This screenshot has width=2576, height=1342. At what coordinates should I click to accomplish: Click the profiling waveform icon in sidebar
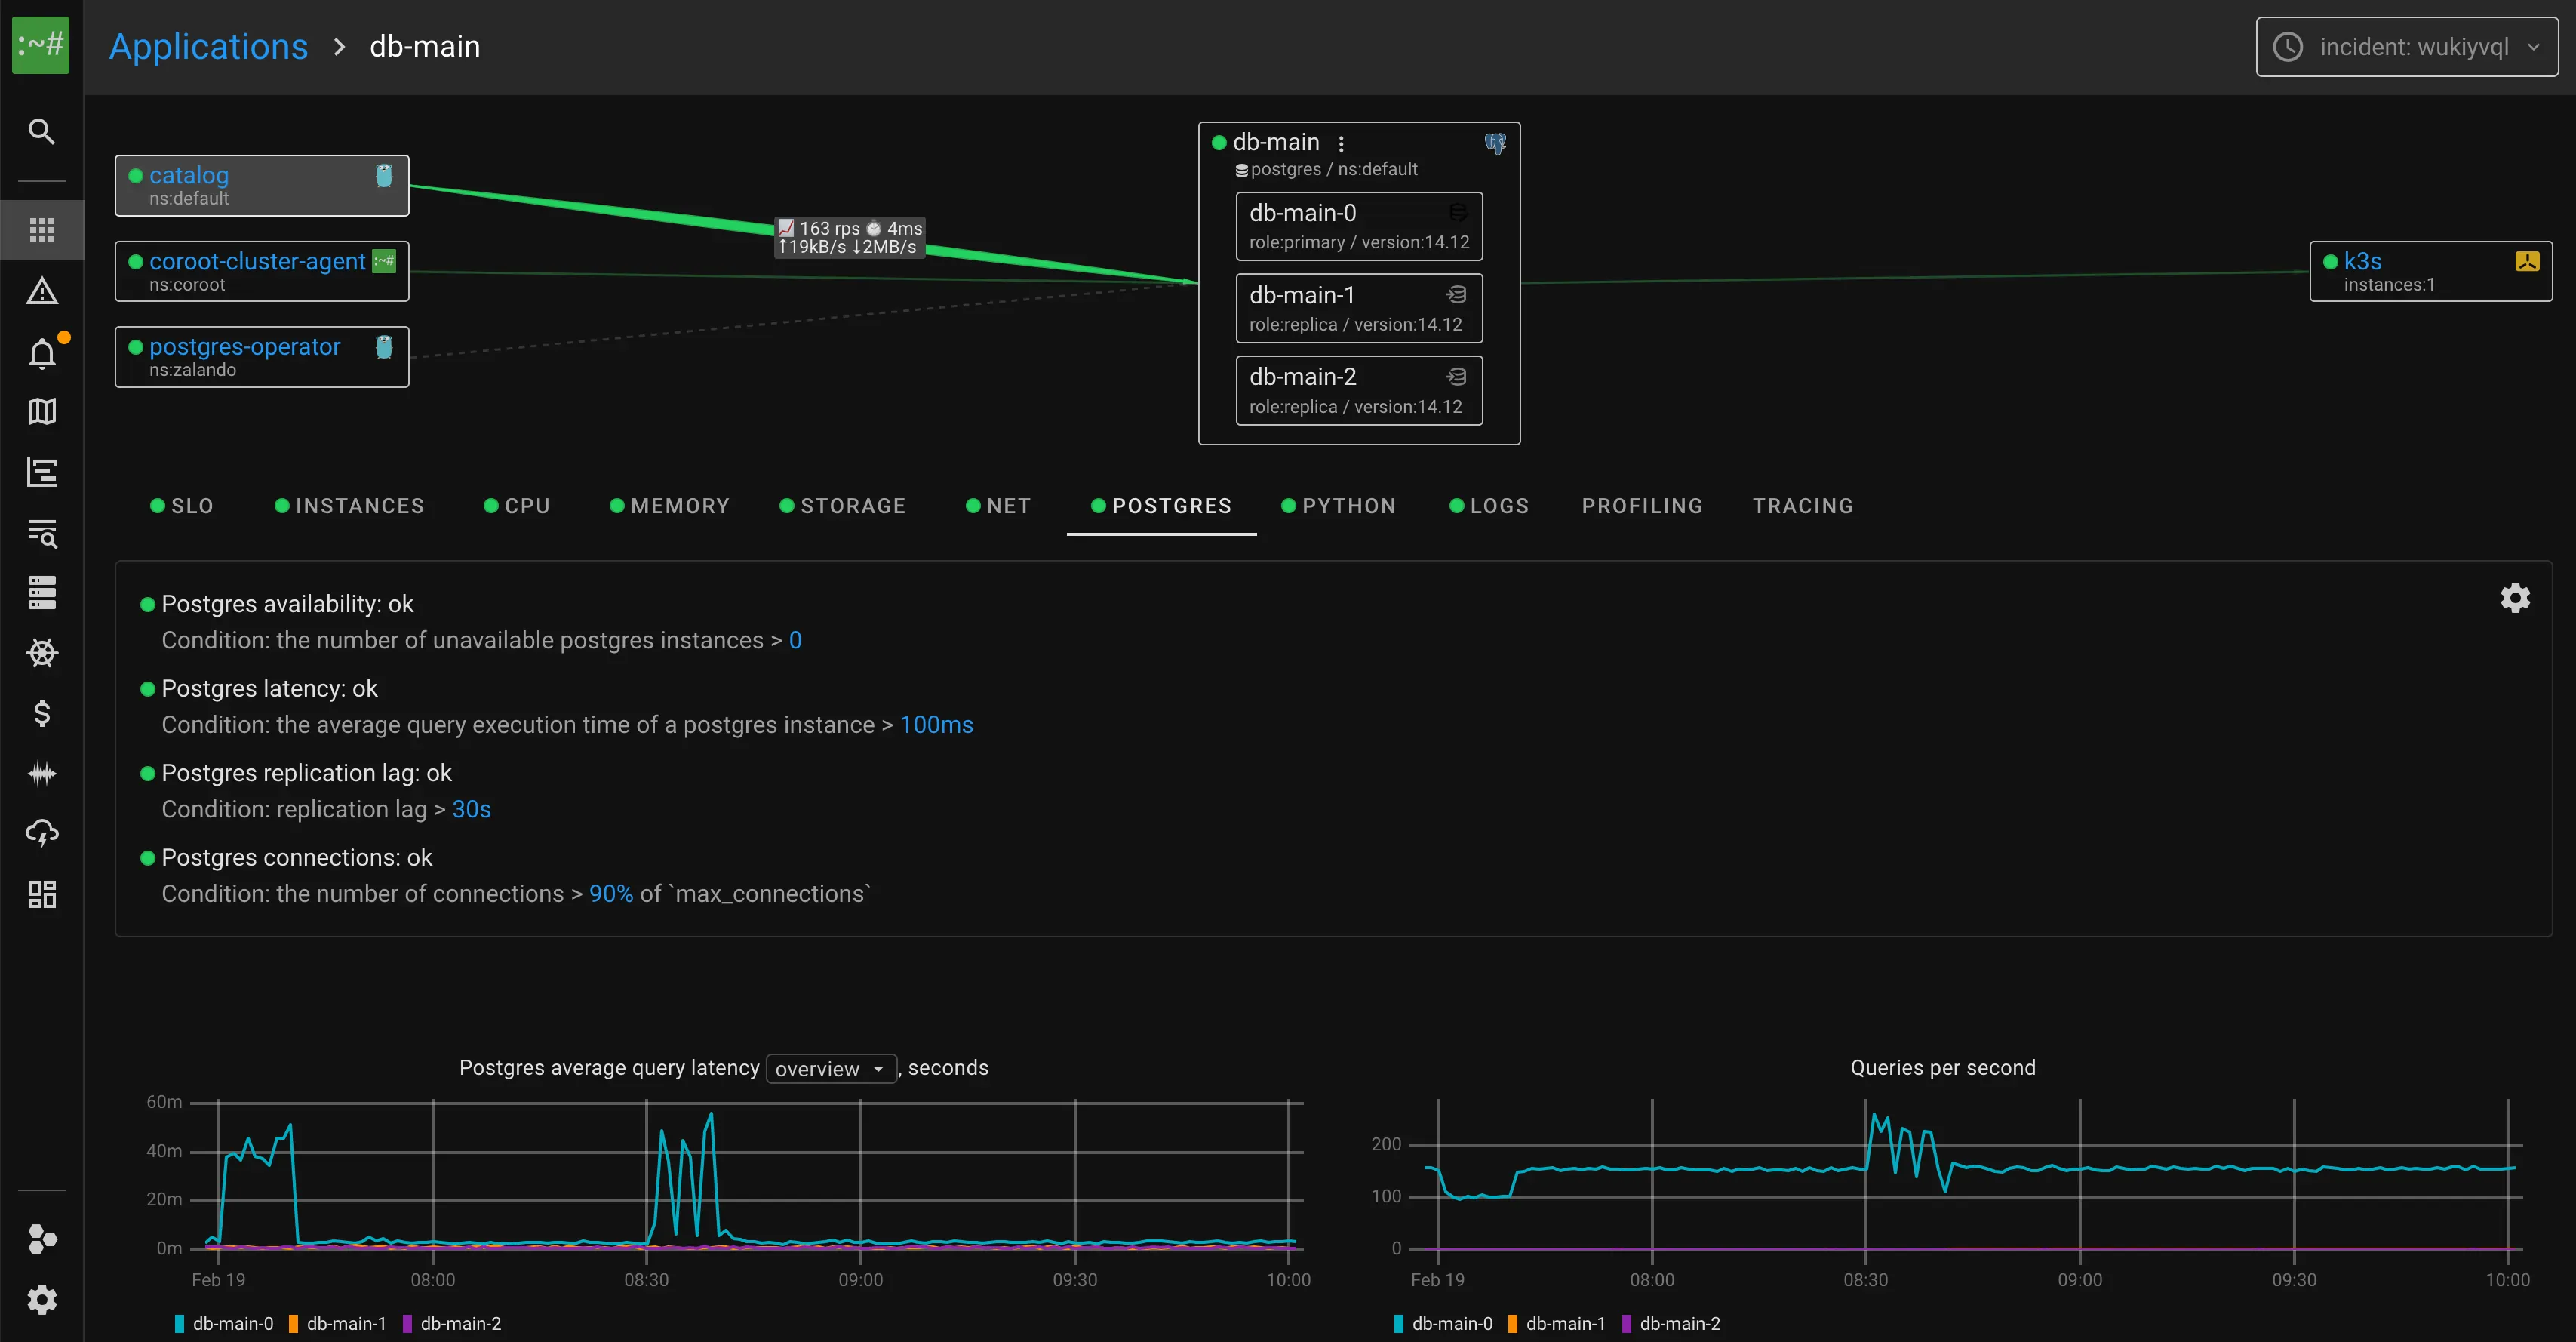click(41, 773)
